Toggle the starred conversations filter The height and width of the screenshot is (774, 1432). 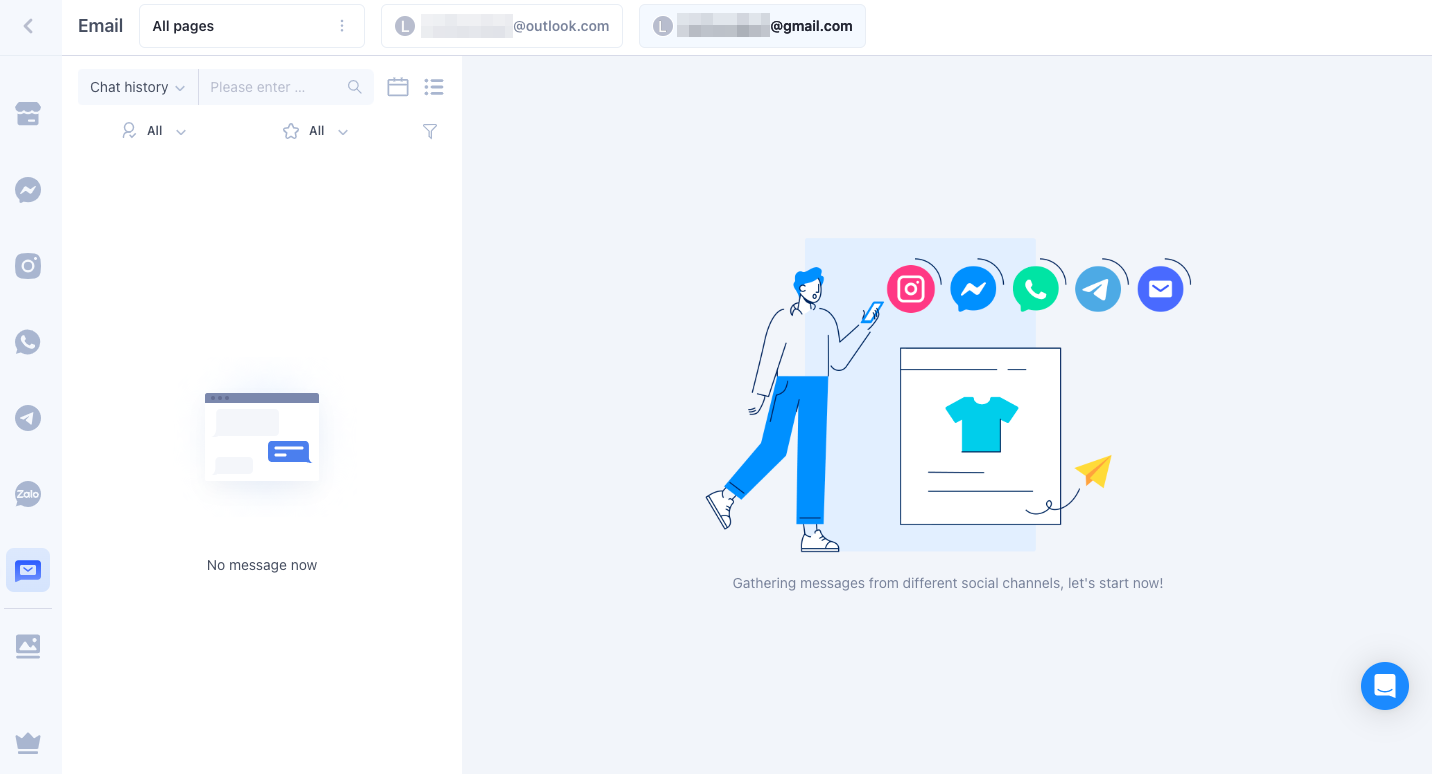pyautogui.click(x=315, y=131)
